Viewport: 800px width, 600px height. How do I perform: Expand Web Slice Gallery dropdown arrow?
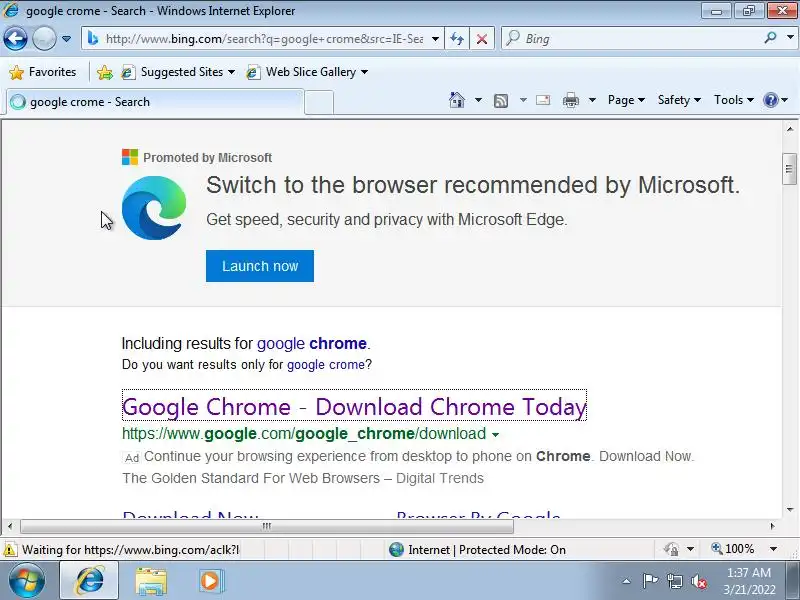coord(364,72)
